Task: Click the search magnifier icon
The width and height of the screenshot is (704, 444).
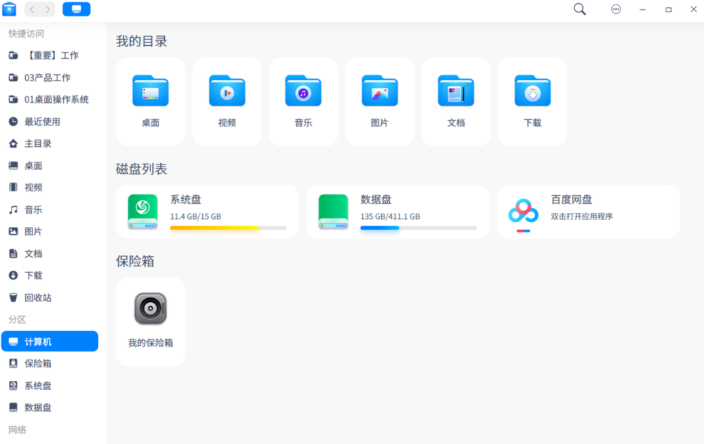Action: point(580,9)
